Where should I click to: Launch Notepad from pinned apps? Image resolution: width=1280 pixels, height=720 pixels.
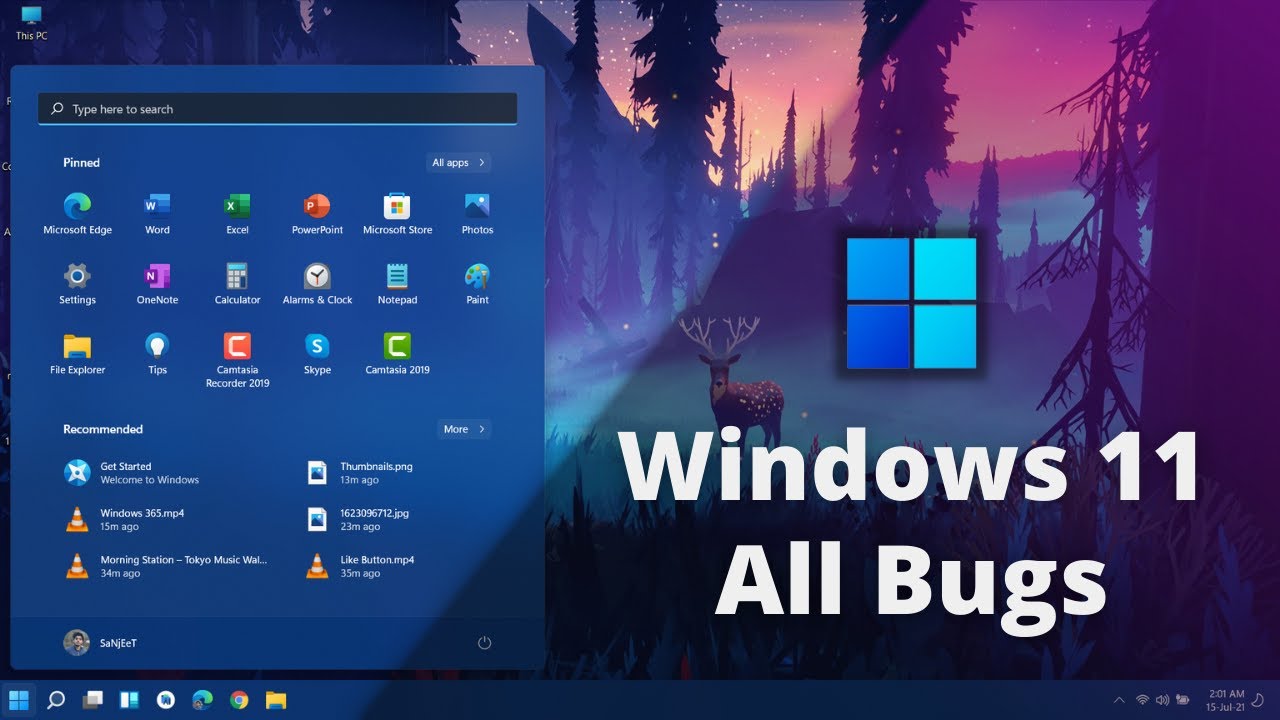[397, 284]
